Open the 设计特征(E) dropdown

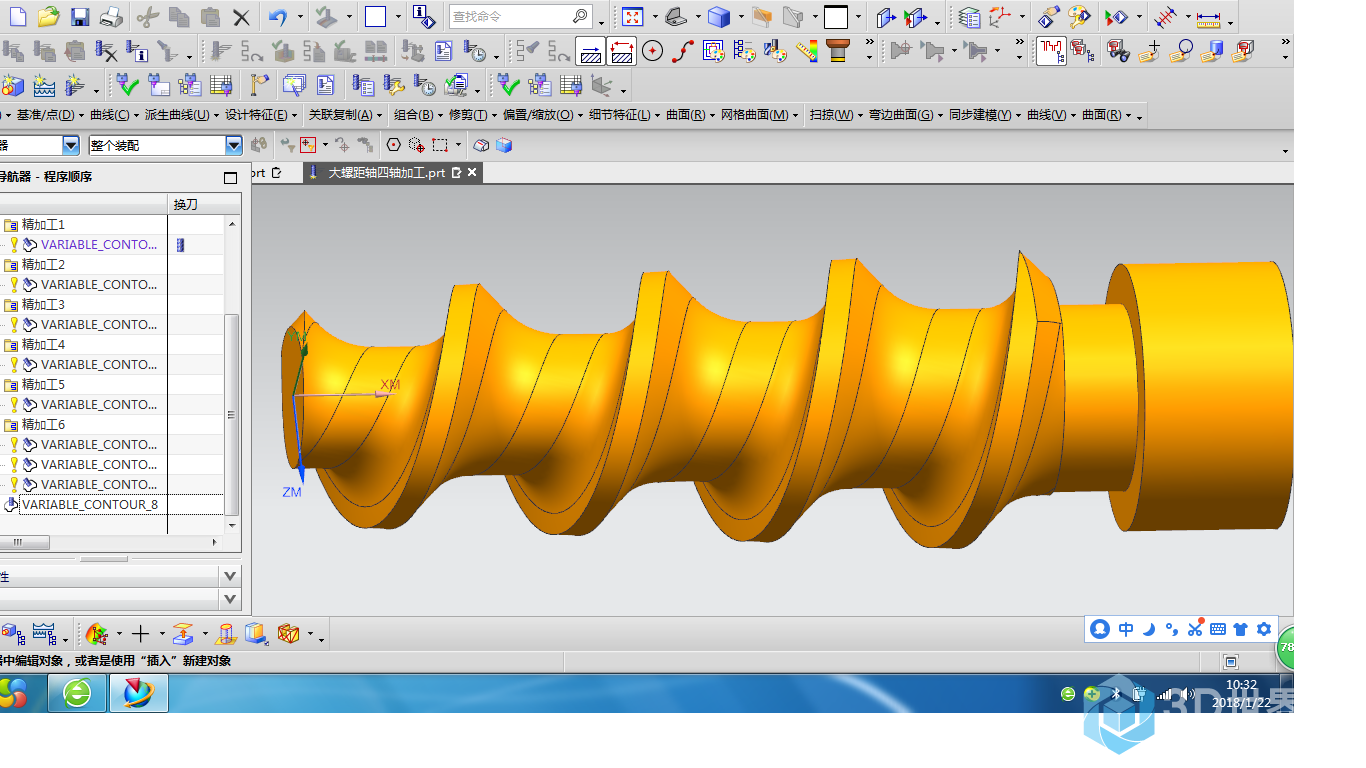[263, 115]
